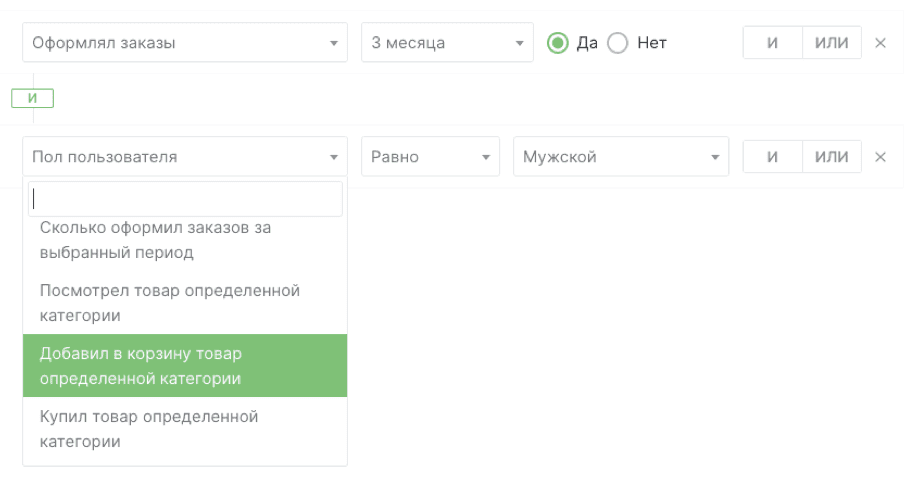Viewport: 920px width, 490px height.
Task: Click the '3 месяца' dropdown arrow
Action: tap(519, 43)
